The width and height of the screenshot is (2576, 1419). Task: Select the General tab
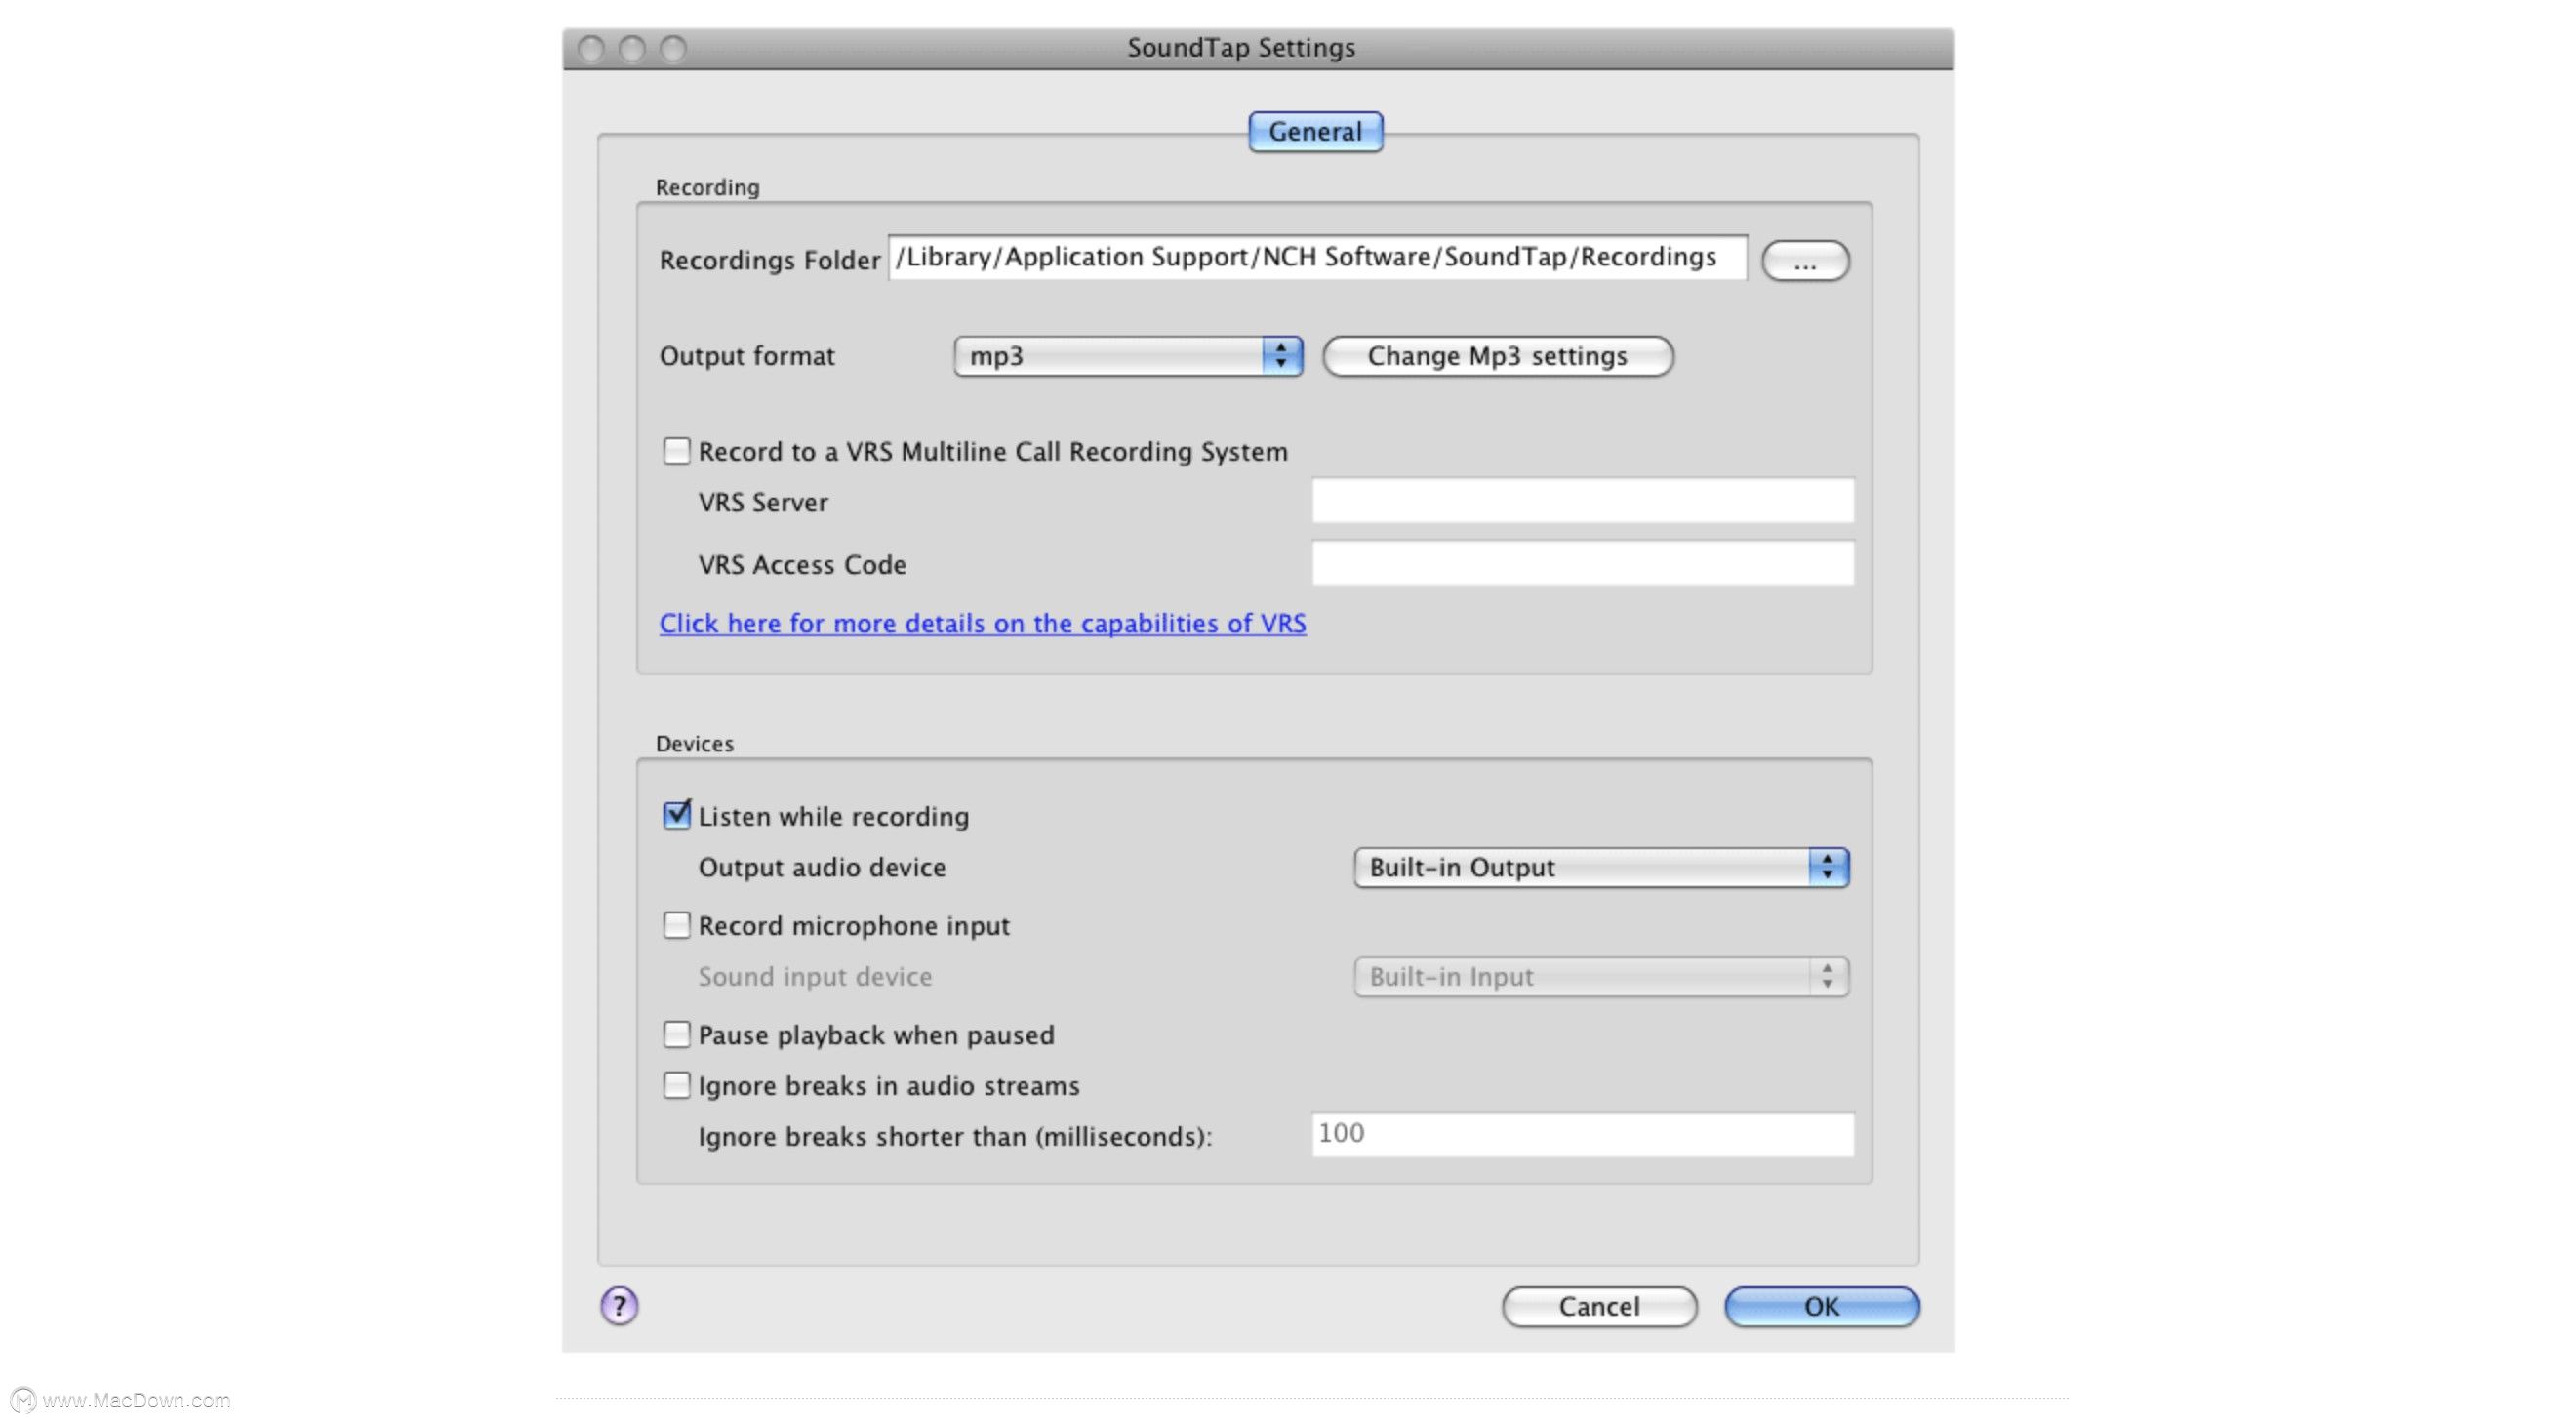1315,132
